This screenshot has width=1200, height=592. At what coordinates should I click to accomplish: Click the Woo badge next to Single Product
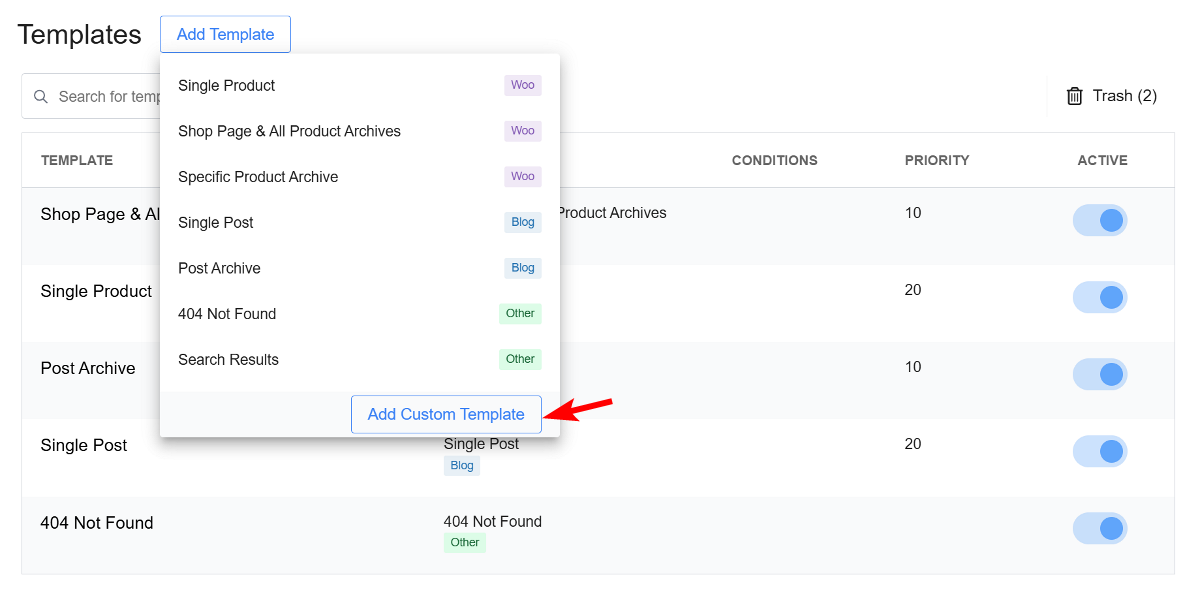pyautogui.click(x=522, y=85)
